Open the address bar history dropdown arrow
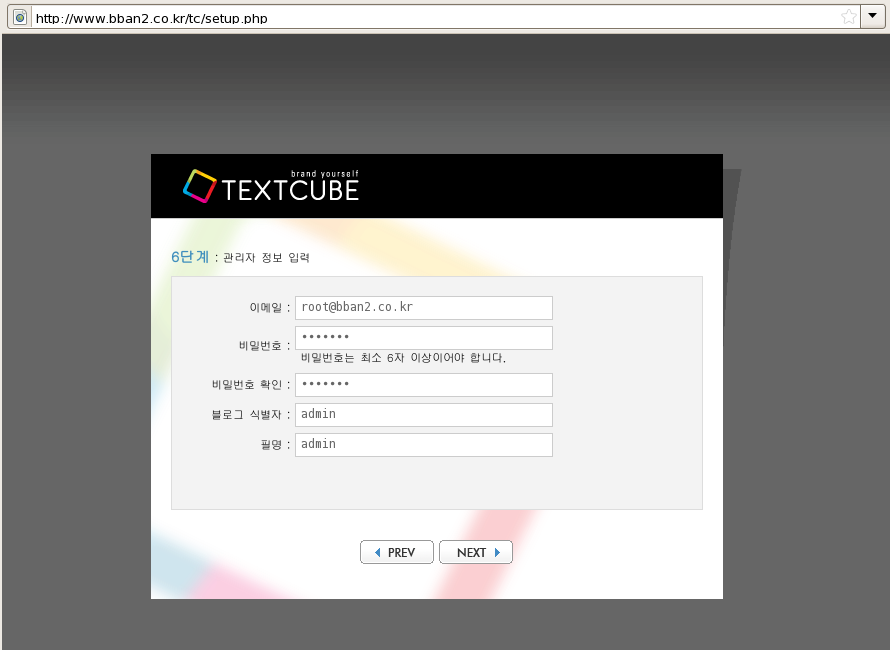This screenshot has width=890, height=650. click(873, 16)
